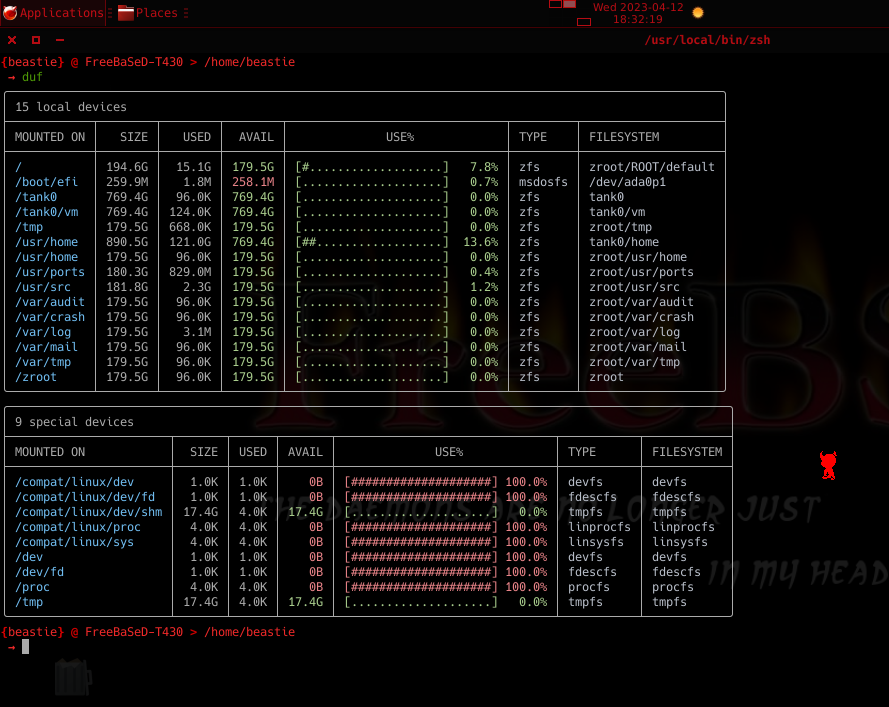Click the red FreeBSD logo beside Applications
This screenshot has width=889, height=707.
coord(10,13)
